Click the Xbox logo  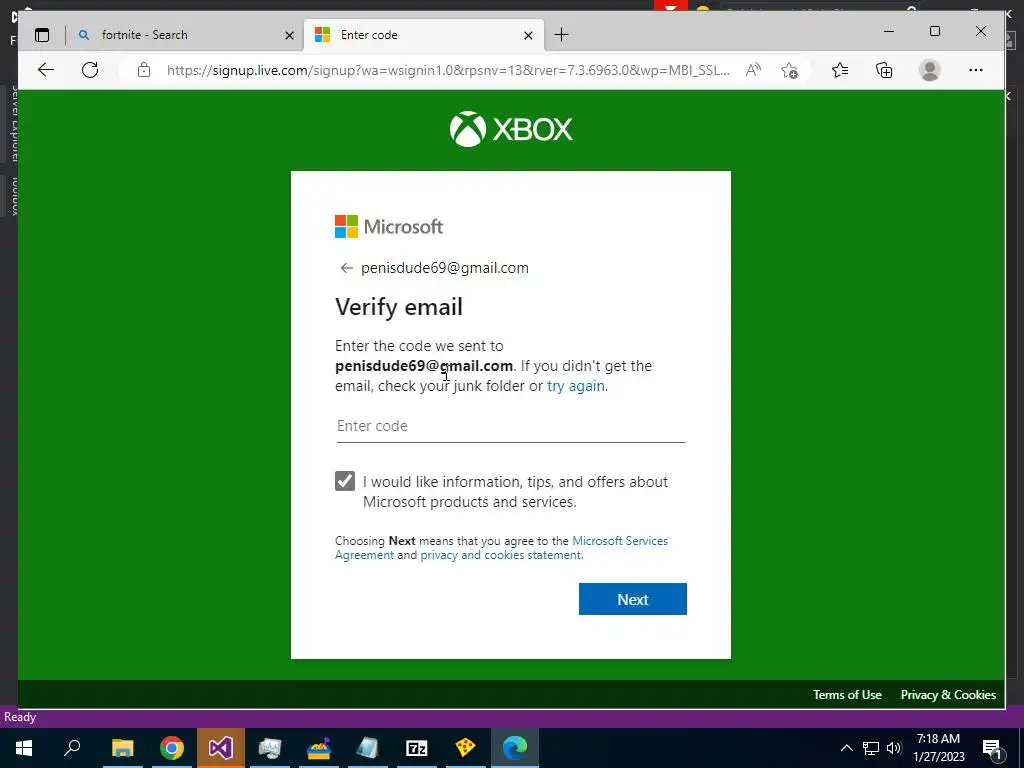coord(511,129)
